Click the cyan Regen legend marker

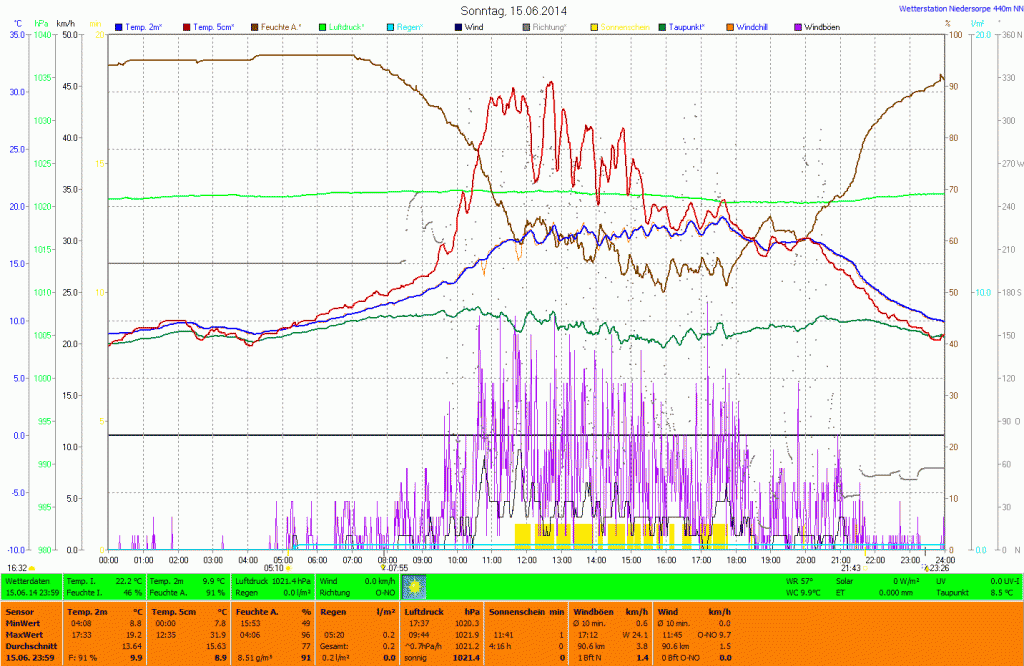[391, 27]
